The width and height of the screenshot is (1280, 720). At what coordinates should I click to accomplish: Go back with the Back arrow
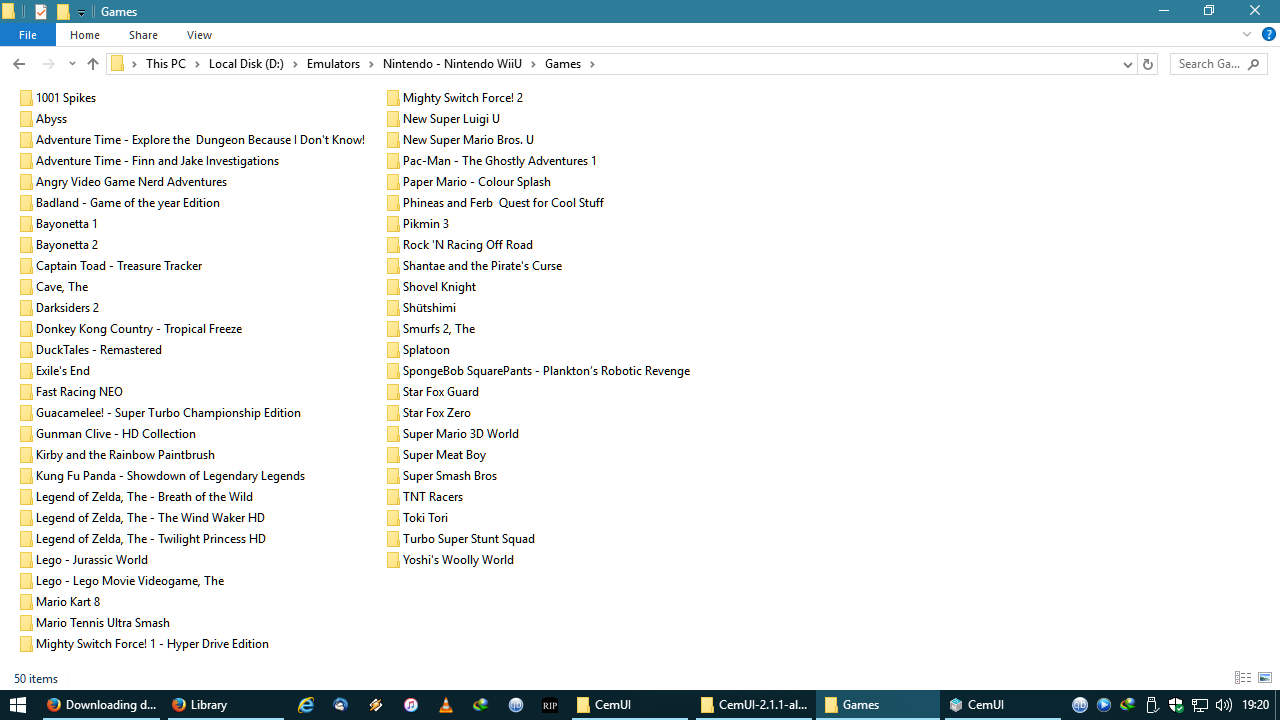(19, 64)
